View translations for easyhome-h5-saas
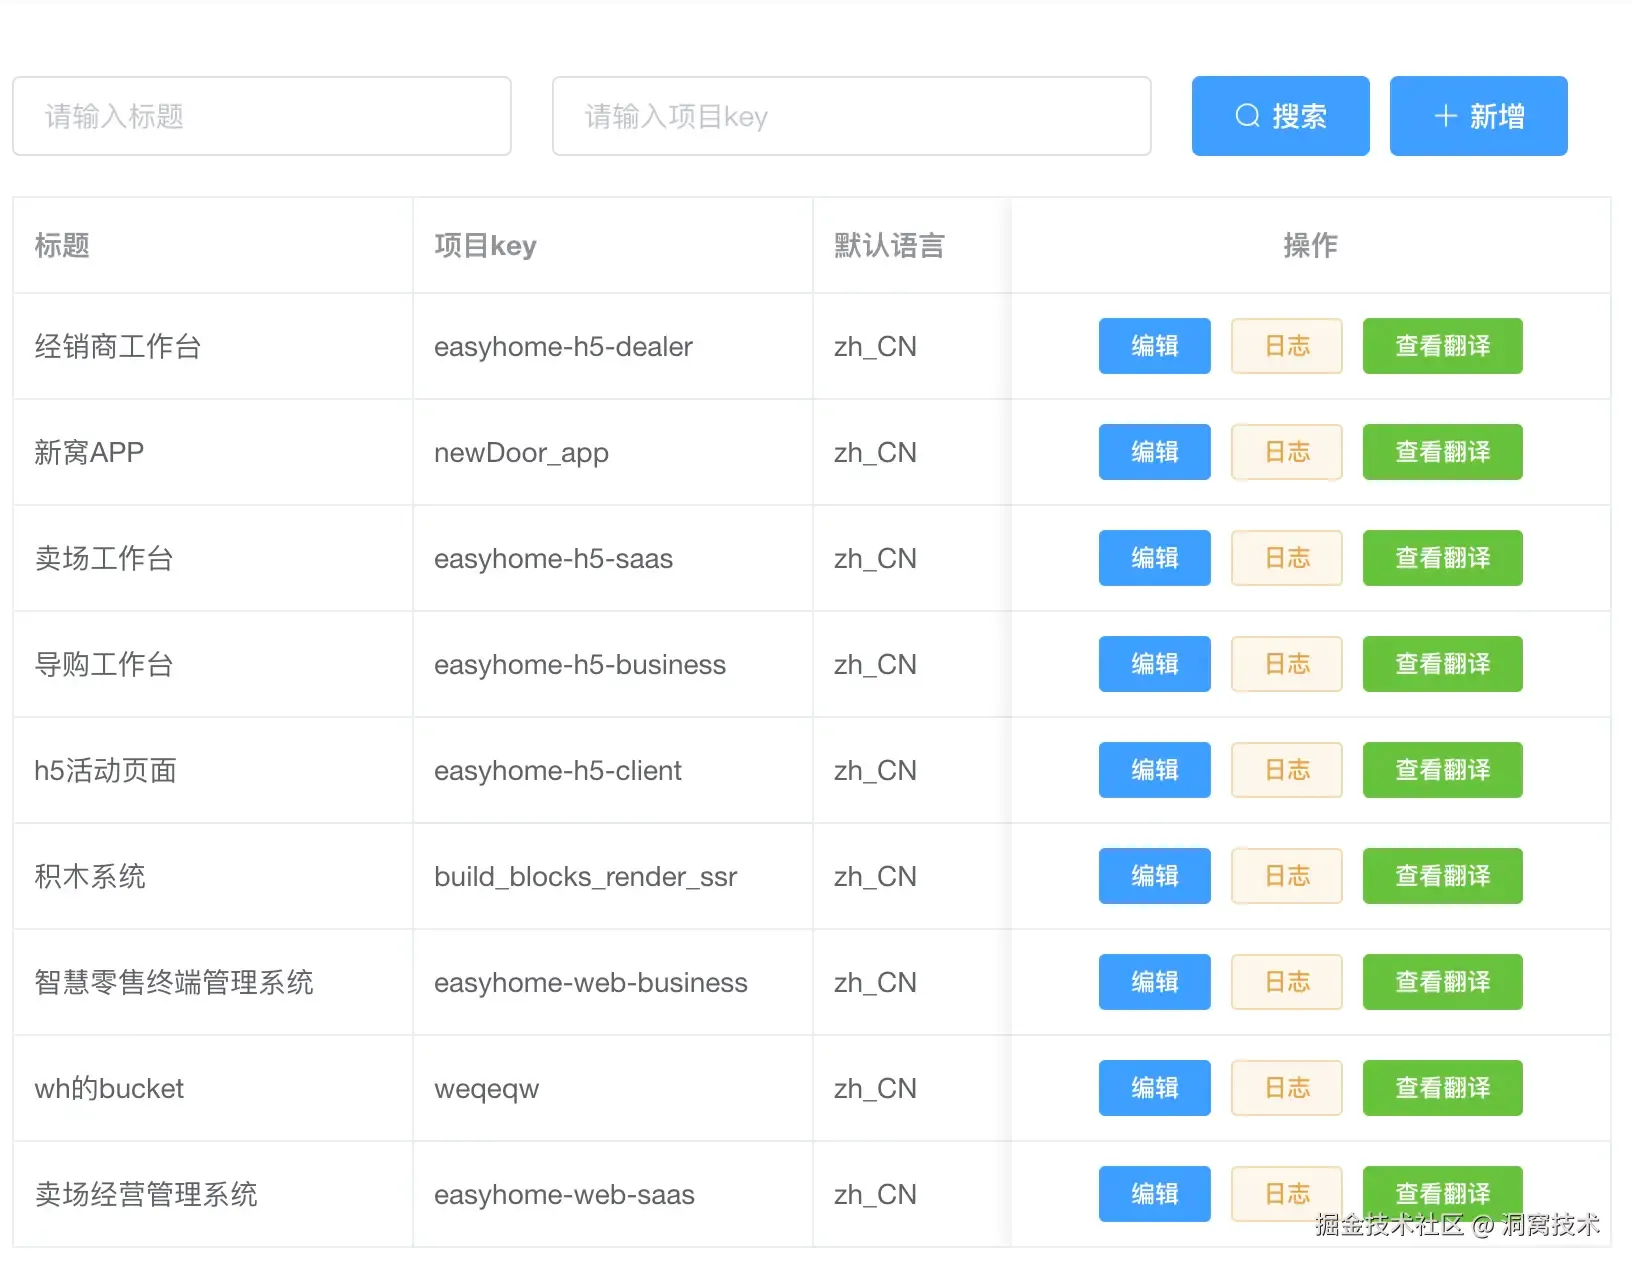1632x1270 pixels. point(1442,558)
